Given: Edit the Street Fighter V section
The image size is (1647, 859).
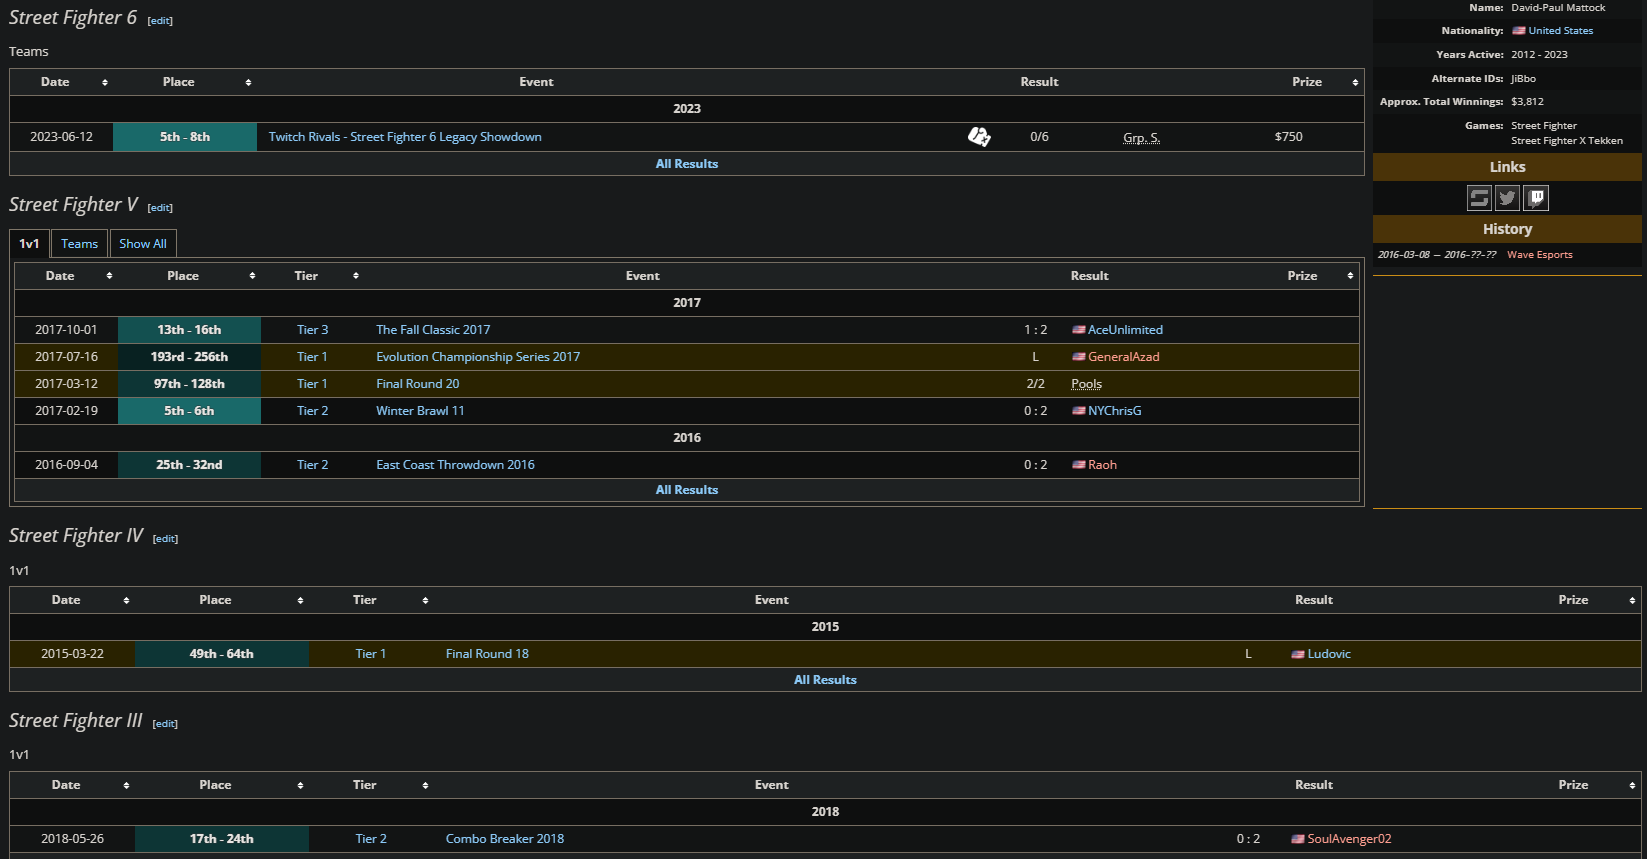Looking at the screenshot, I should [x=160, y=208].
